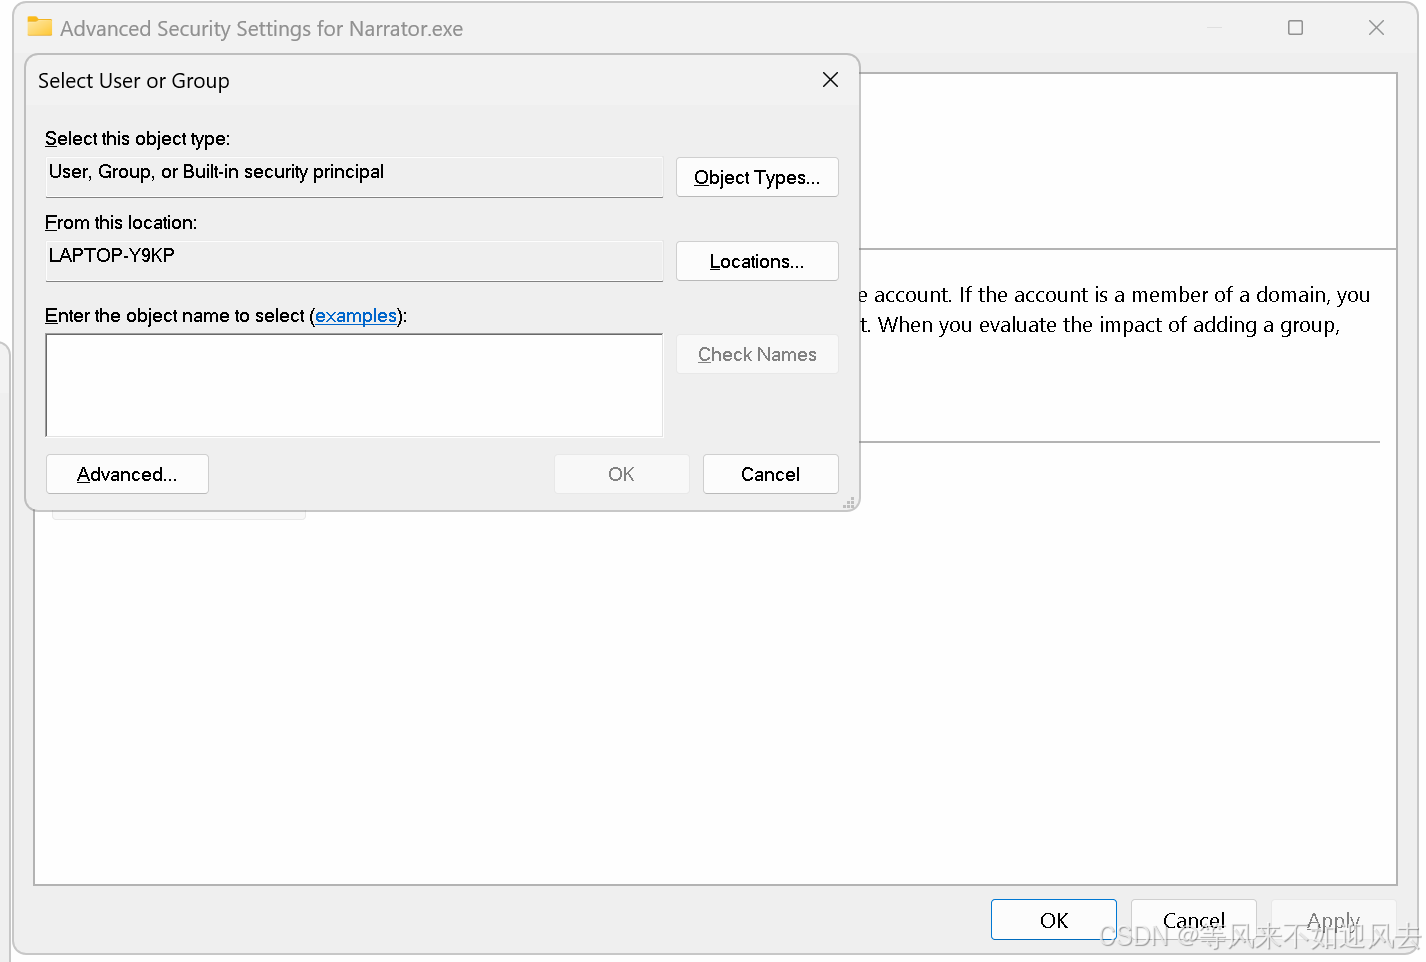Cancel the Select User or Group dialog
The width and height of the screenshot is (1426, 962).
coord(770,475)
